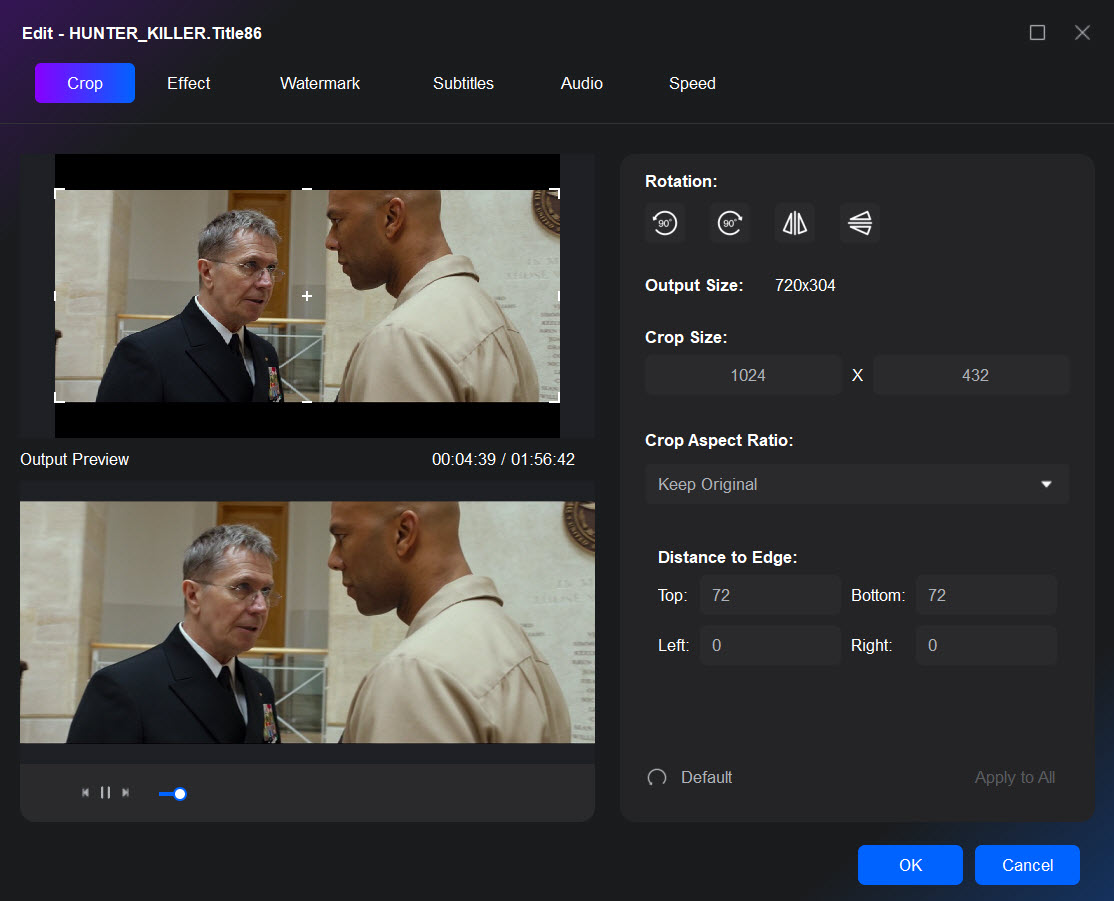Flip the video horizontally
Viewport: 1114px width, 901px height.
795,223
